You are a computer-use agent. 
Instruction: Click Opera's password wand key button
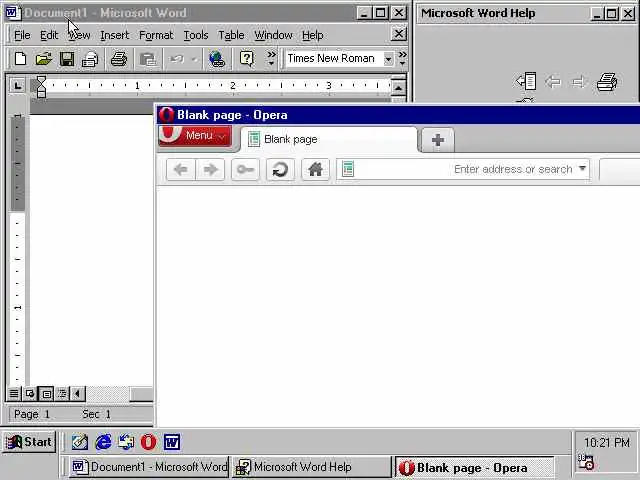point(245,169)
